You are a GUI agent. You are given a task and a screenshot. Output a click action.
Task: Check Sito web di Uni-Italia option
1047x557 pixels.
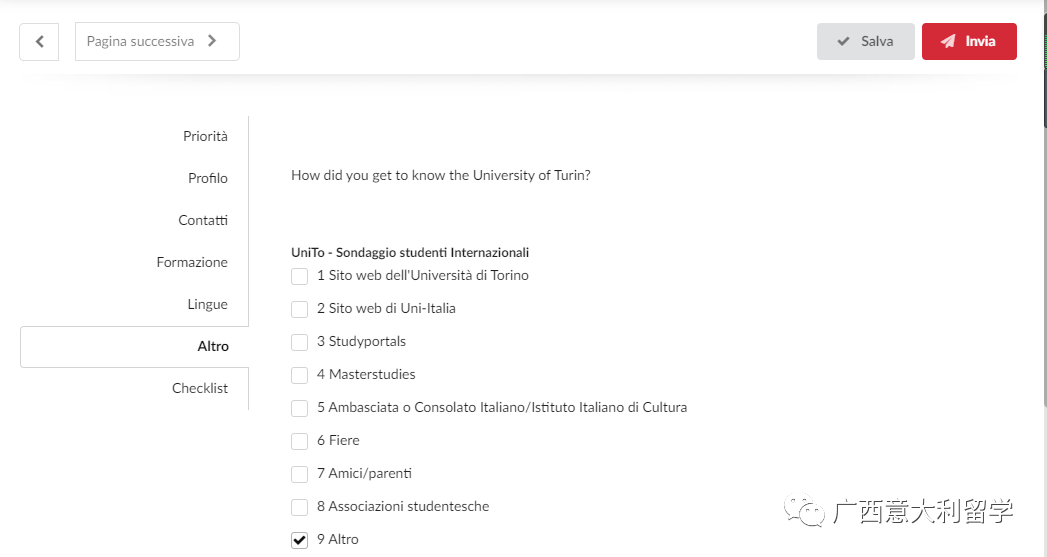coord(299,309)
